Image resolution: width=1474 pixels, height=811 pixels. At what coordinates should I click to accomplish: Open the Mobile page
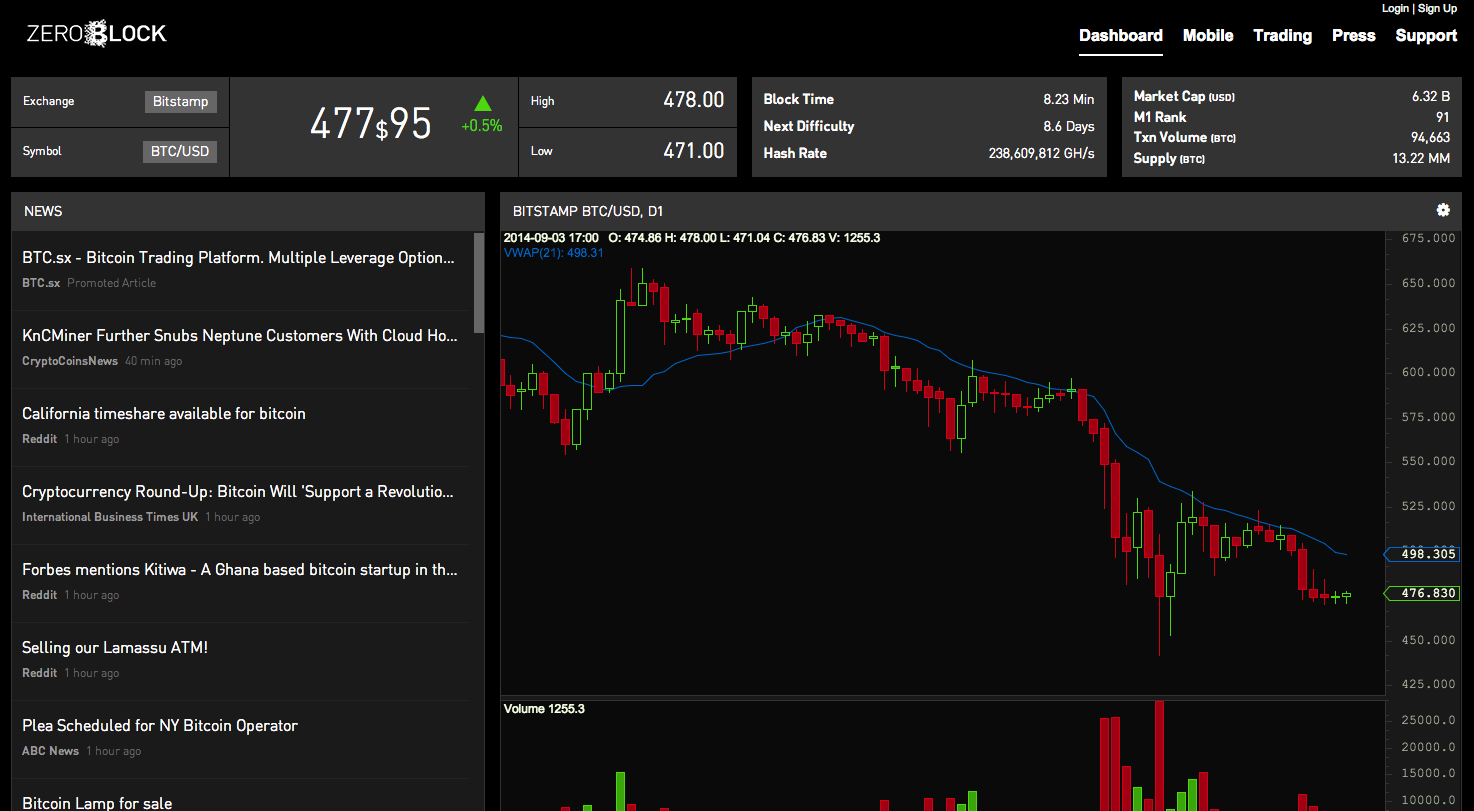pyautogui.click(x=1208, y=35)
